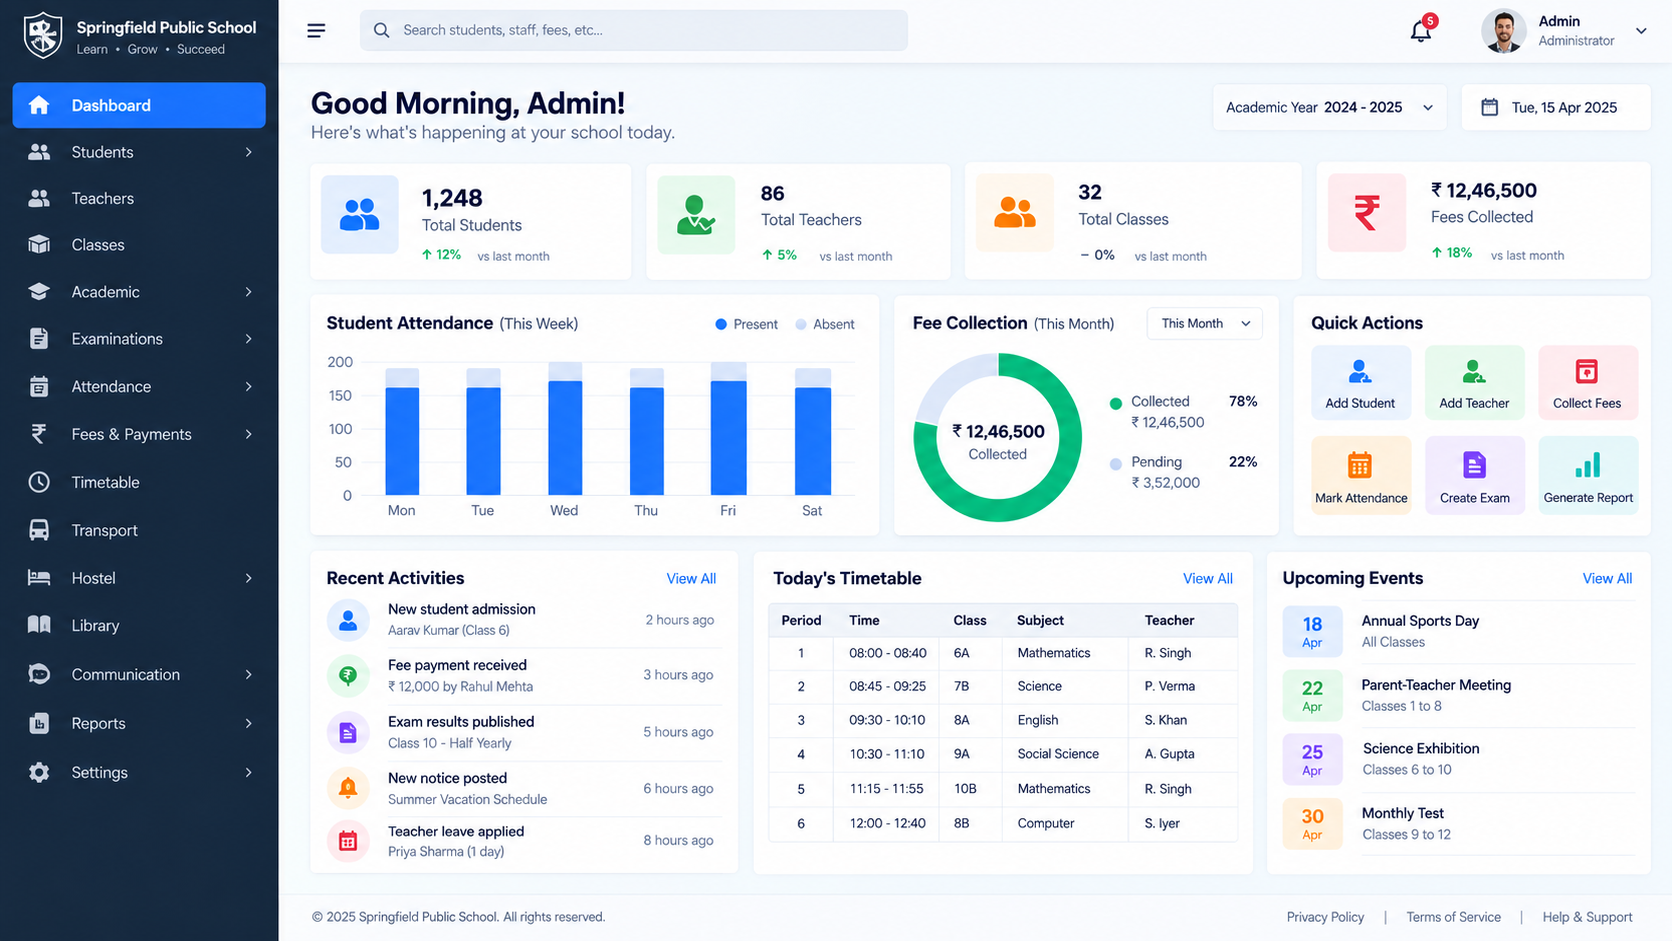Open the Privacy Policy footer link
The height and width of the screenshot is (941, 1672).
(1325, 917)
